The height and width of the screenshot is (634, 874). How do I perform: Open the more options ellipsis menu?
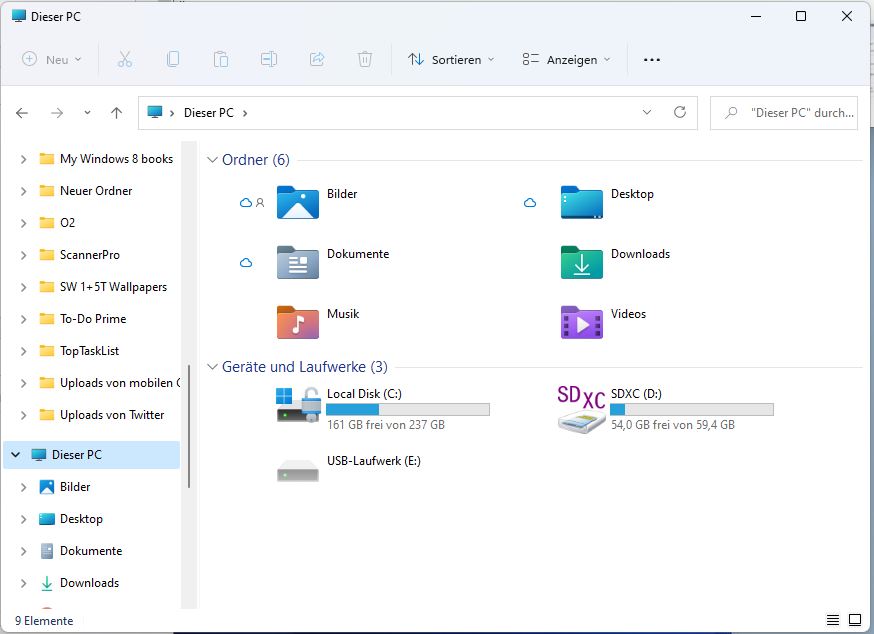click(652, 60)
